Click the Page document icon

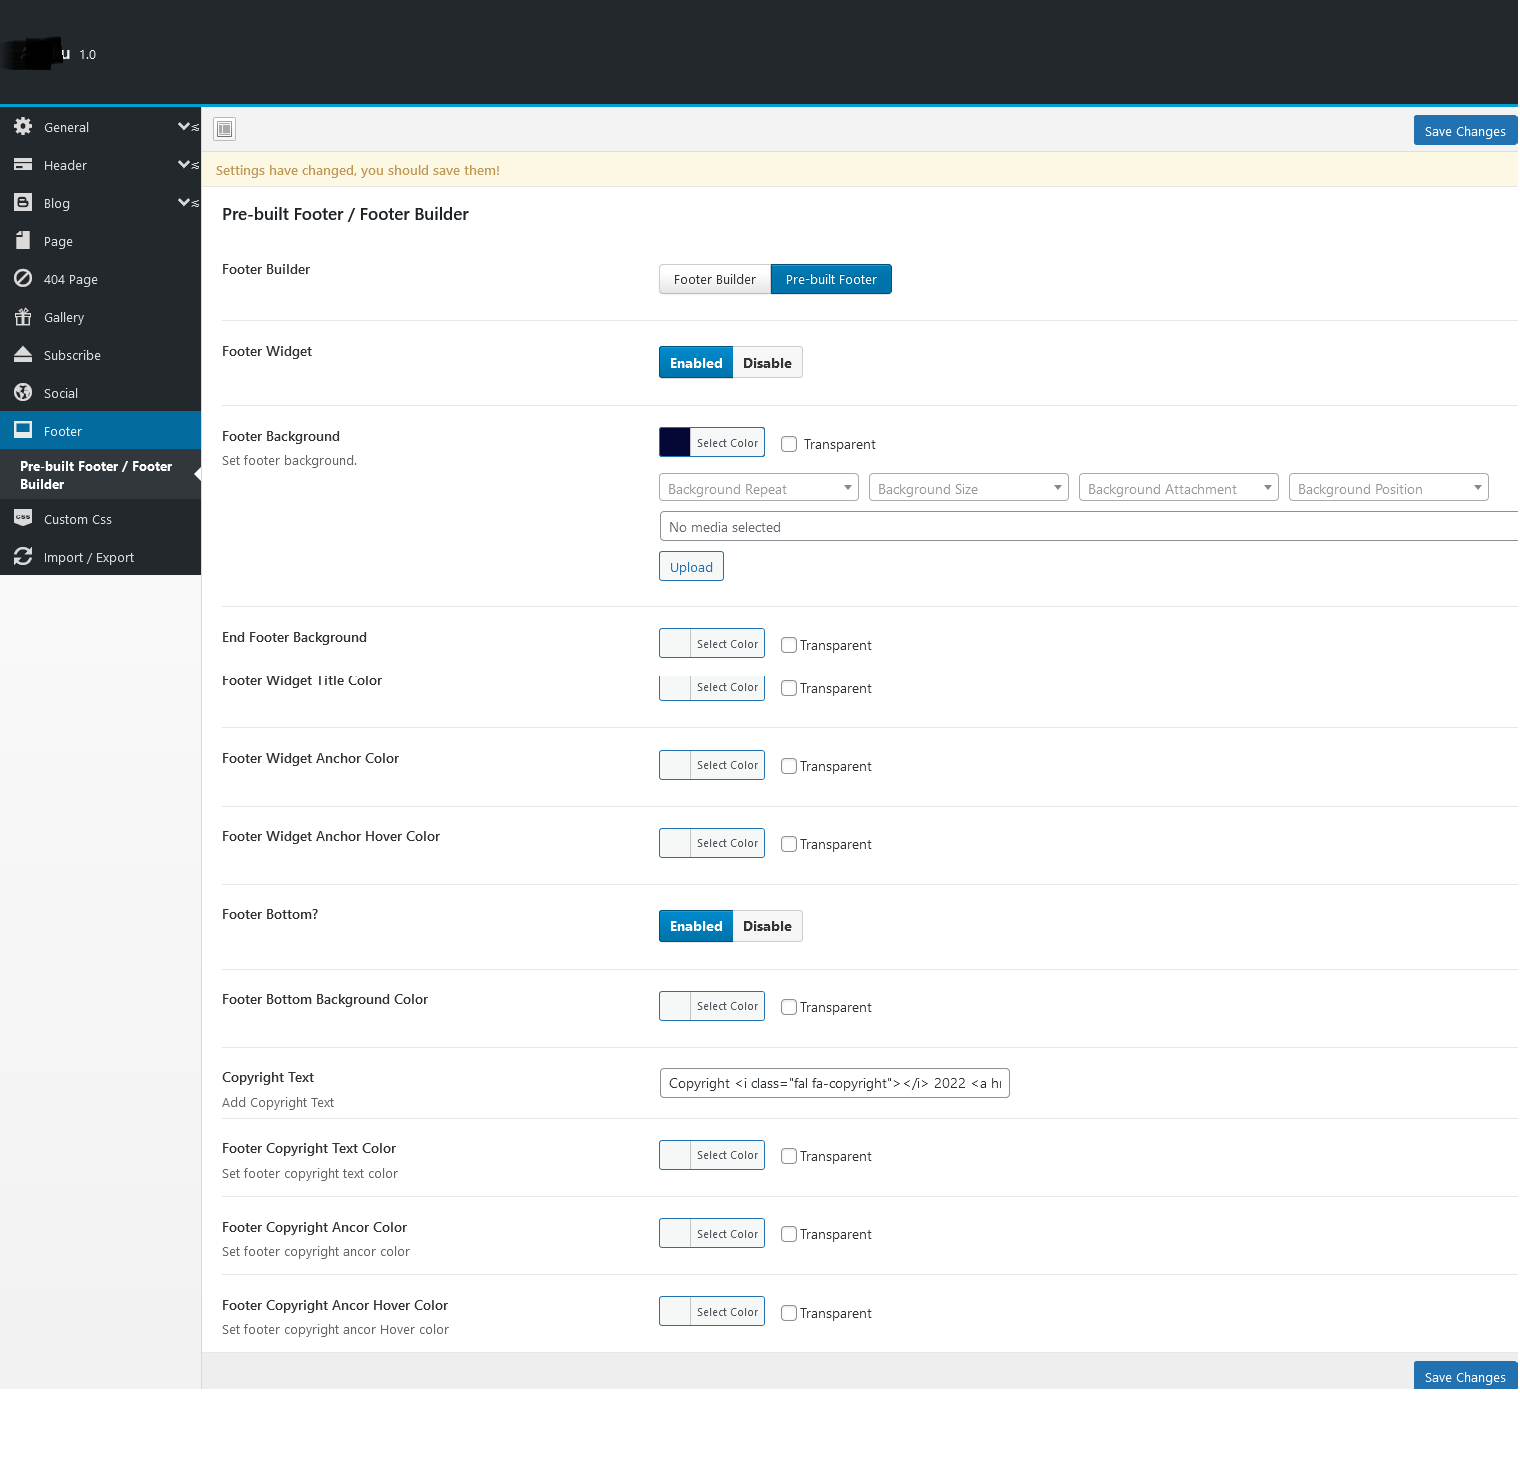point(23,241)
